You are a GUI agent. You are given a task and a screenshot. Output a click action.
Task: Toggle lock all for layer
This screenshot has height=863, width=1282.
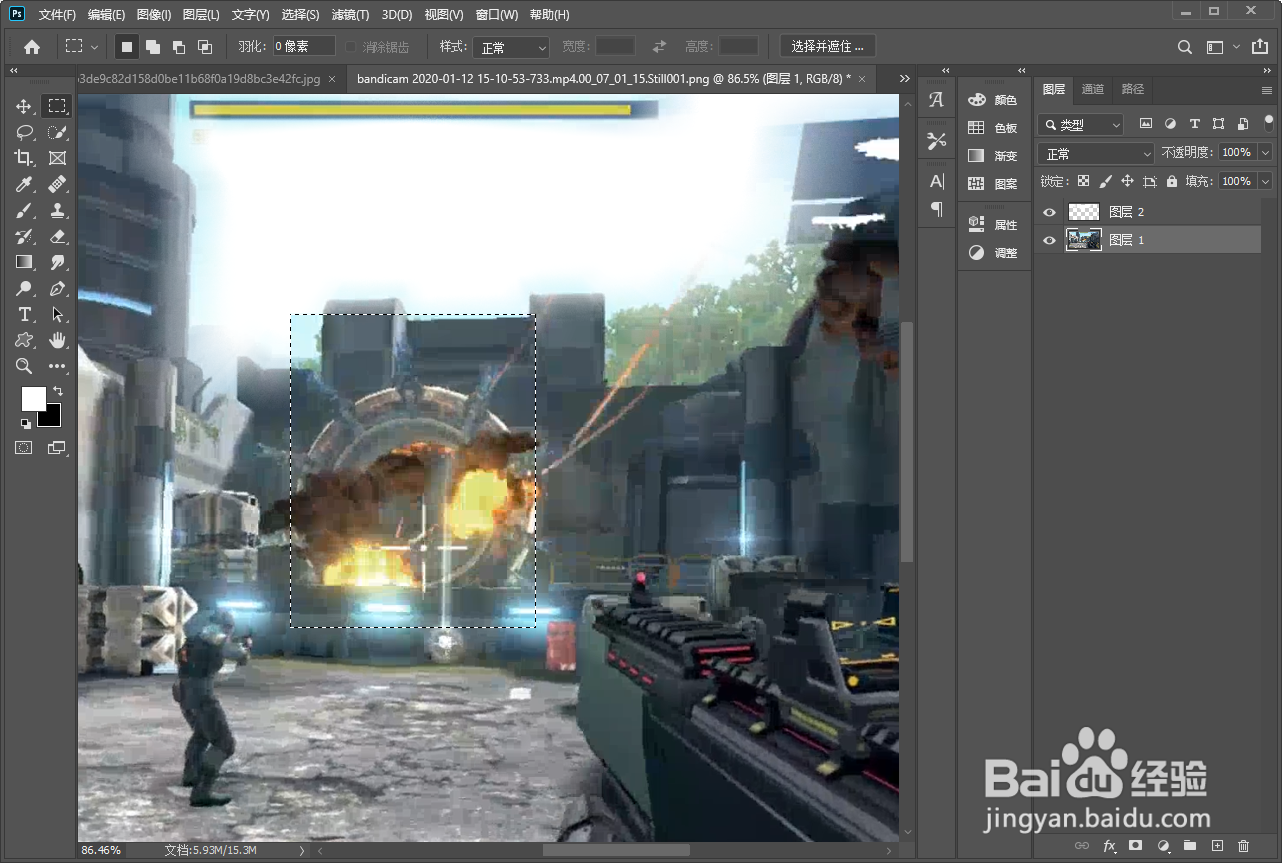1171,181
